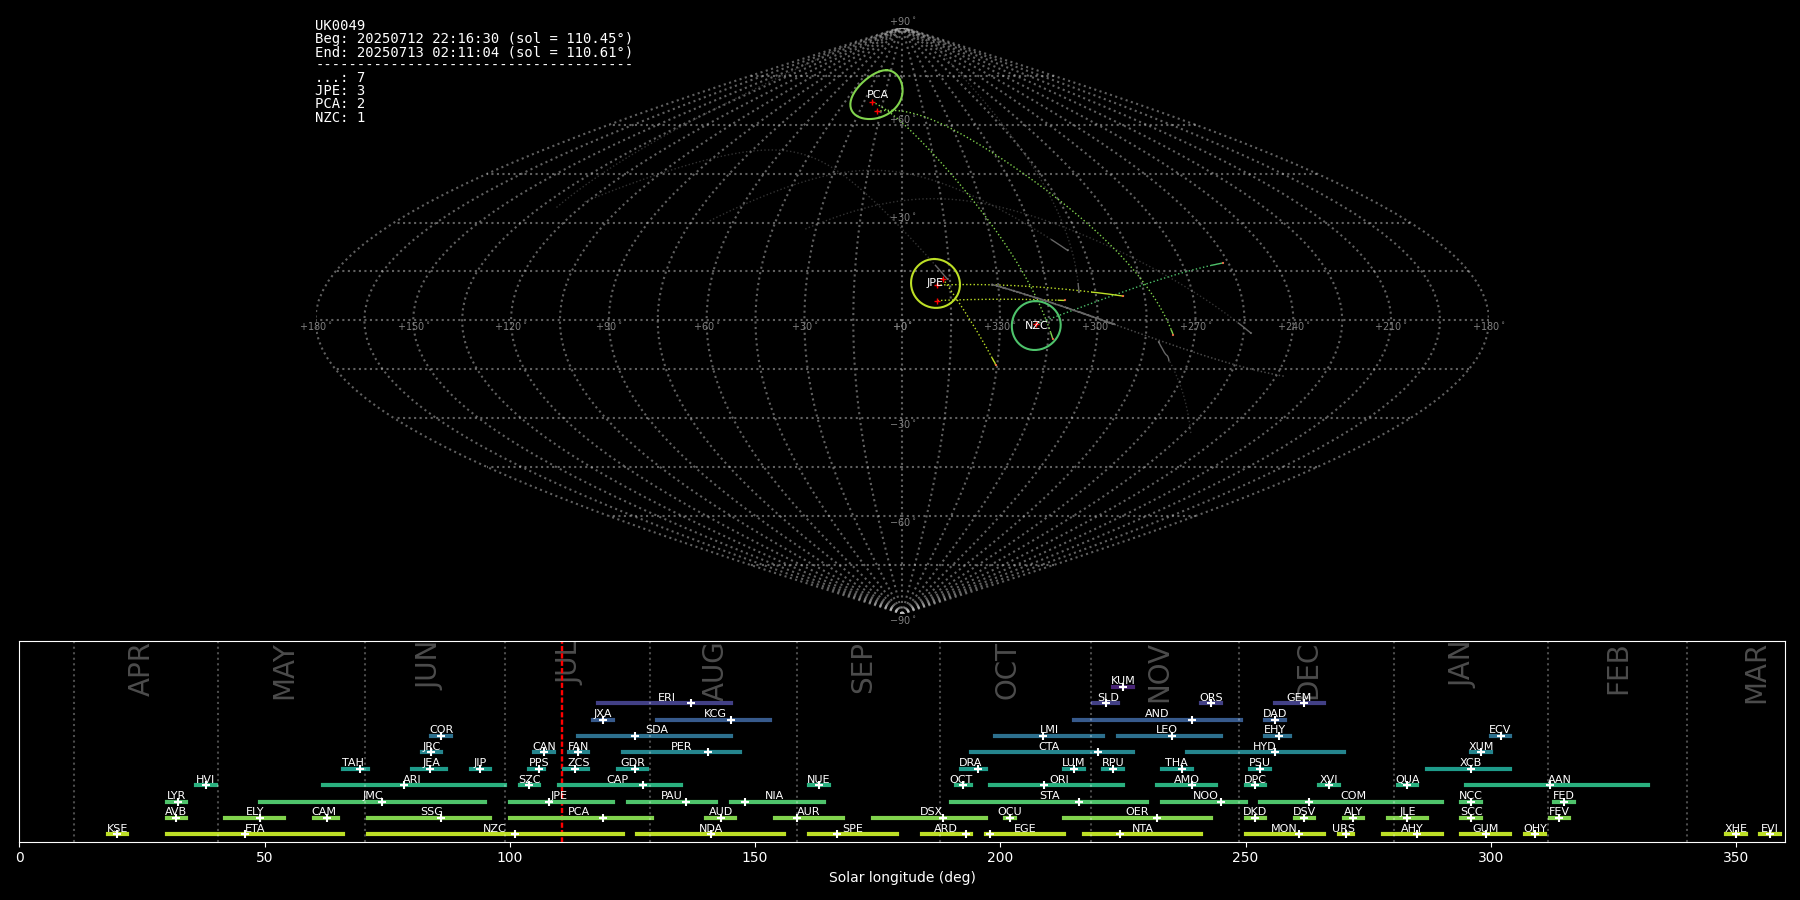Screen dimensions: 1800x900
Task: Click the SPE shower label
Action: click(852, 828)
